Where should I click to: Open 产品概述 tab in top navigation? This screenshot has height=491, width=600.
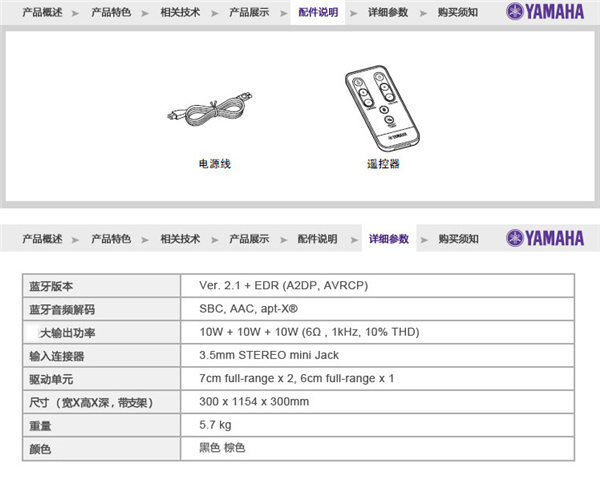(x=42, y=13)
